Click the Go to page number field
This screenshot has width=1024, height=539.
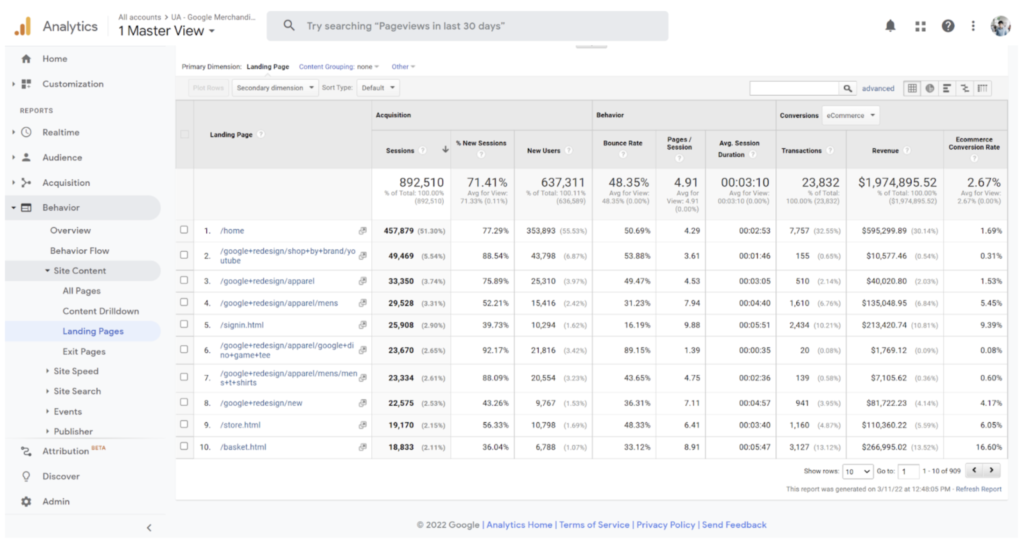908,471
